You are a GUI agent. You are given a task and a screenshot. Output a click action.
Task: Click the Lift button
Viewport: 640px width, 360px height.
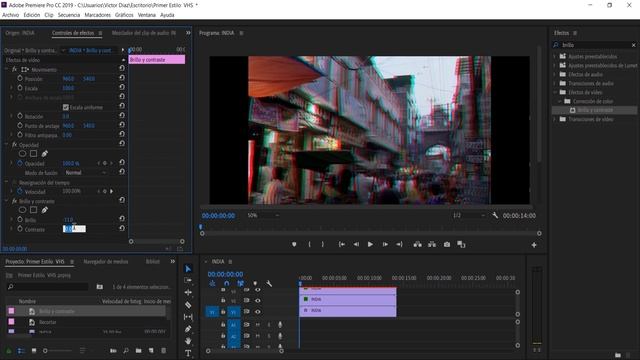click(x=418, y=244)
